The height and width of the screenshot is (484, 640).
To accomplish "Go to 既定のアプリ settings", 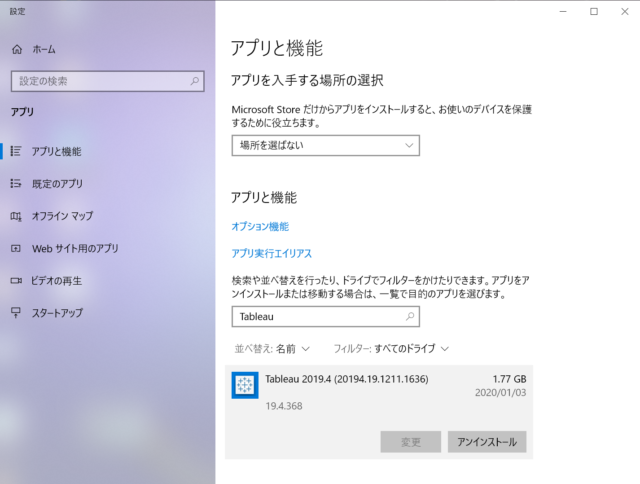I will tap(57, 184).
